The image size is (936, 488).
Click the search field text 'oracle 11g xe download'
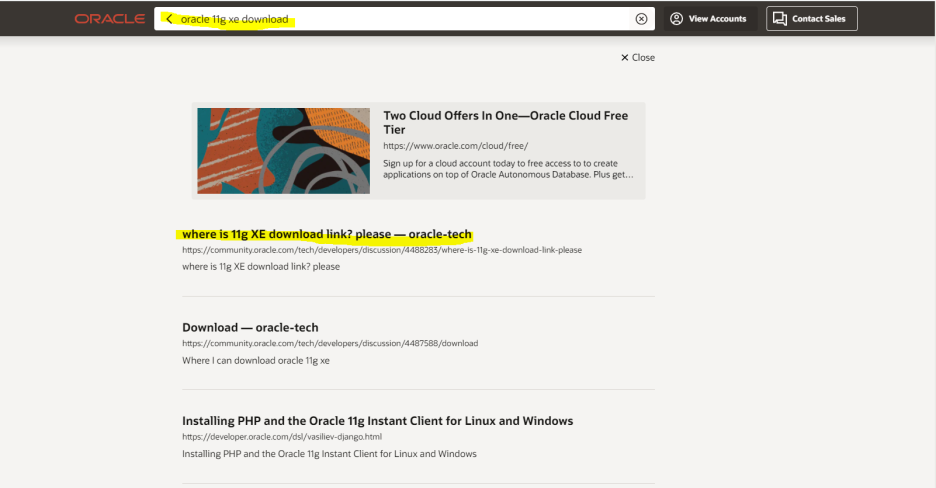click(x=235, y=19)
